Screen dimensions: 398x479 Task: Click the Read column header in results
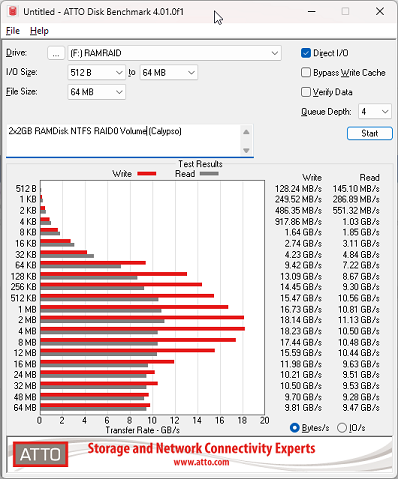tap(369, 178)
